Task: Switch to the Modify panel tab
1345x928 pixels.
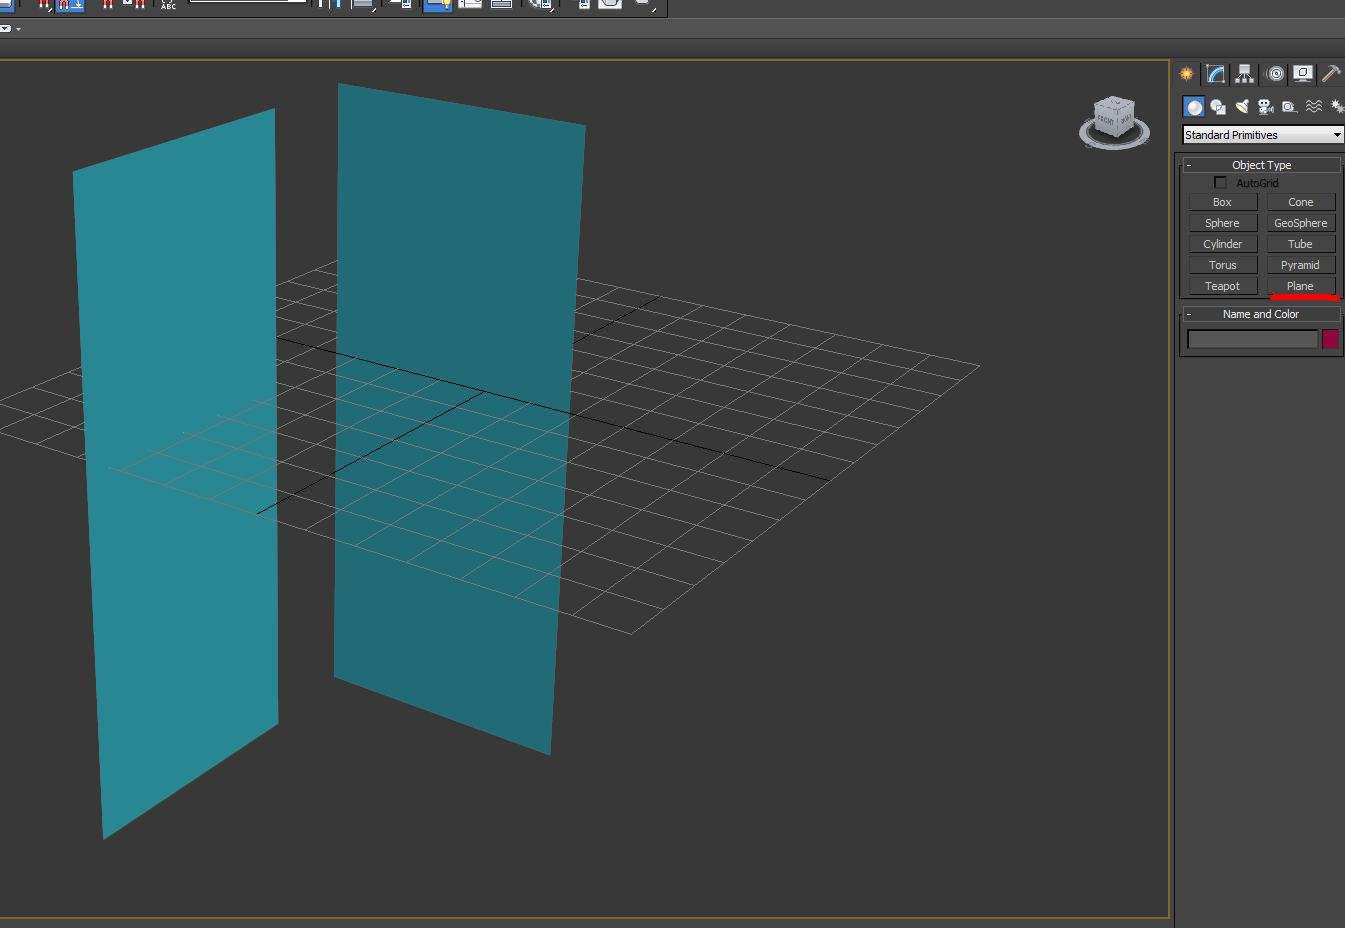Action: click(1215, 74)
